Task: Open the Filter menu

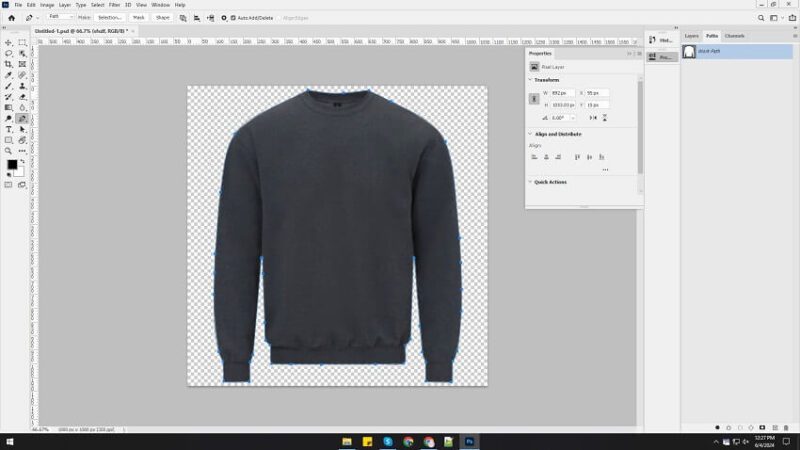Action: (x=114, y=5)
